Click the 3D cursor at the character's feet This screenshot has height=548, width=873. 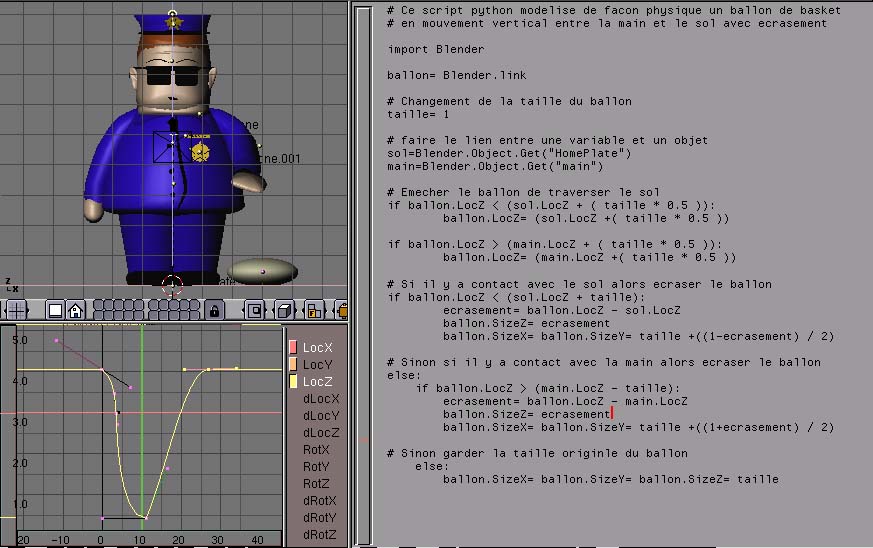click(x=172, y=284)
